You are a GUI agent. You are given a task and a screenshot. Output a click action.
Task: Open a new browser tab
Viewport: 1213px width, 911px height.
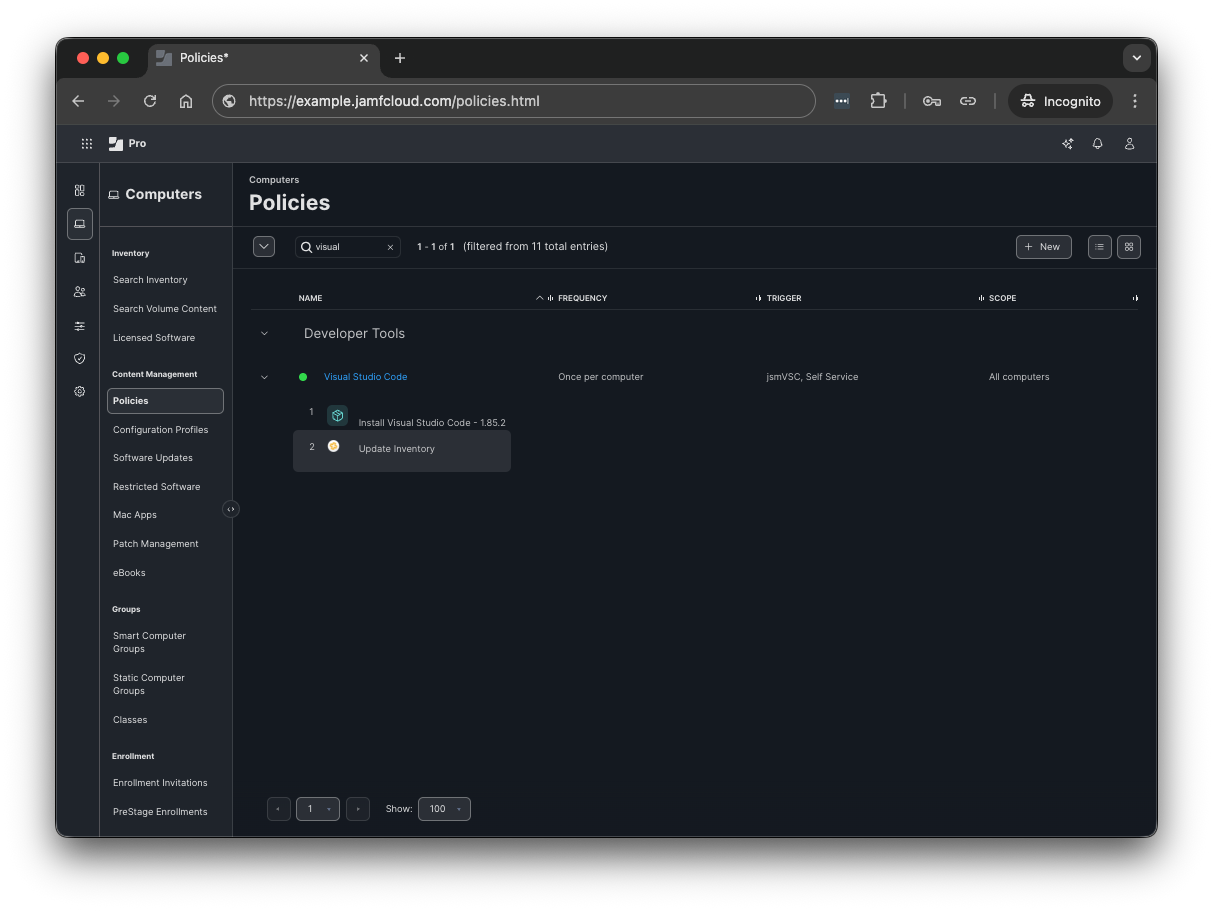400,58
